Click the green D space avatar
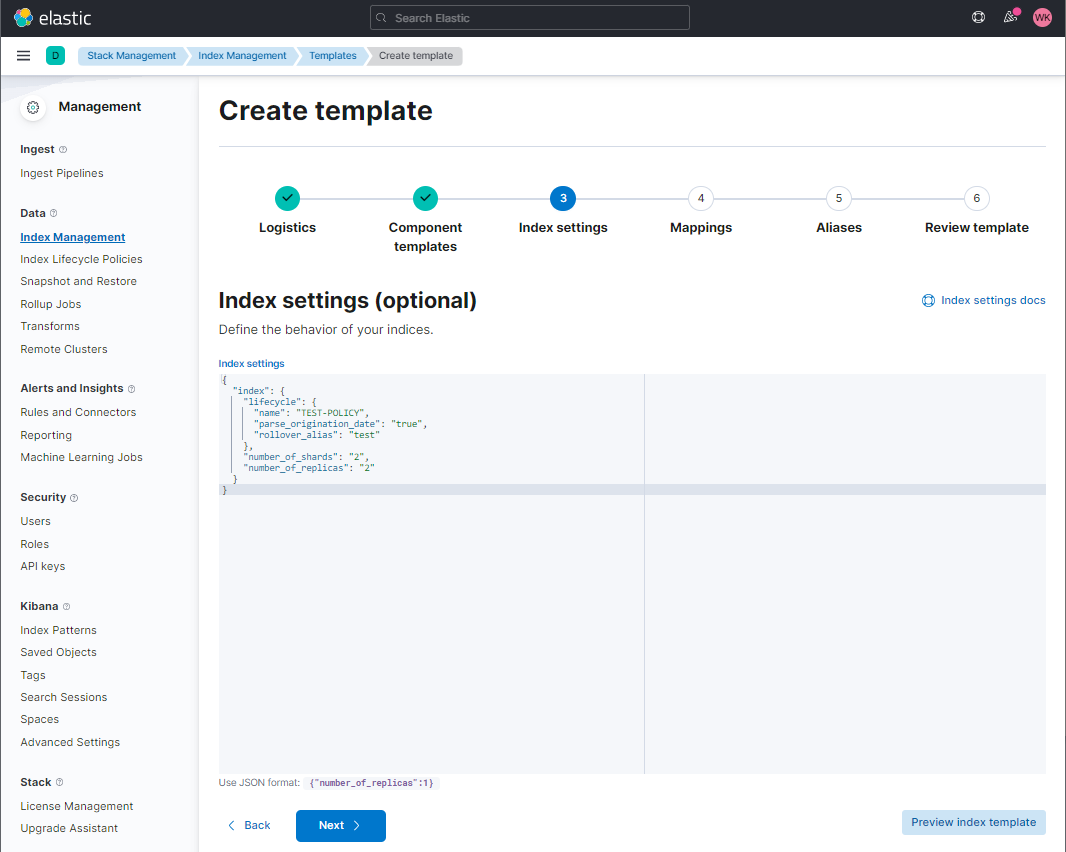 click(55, 56)
